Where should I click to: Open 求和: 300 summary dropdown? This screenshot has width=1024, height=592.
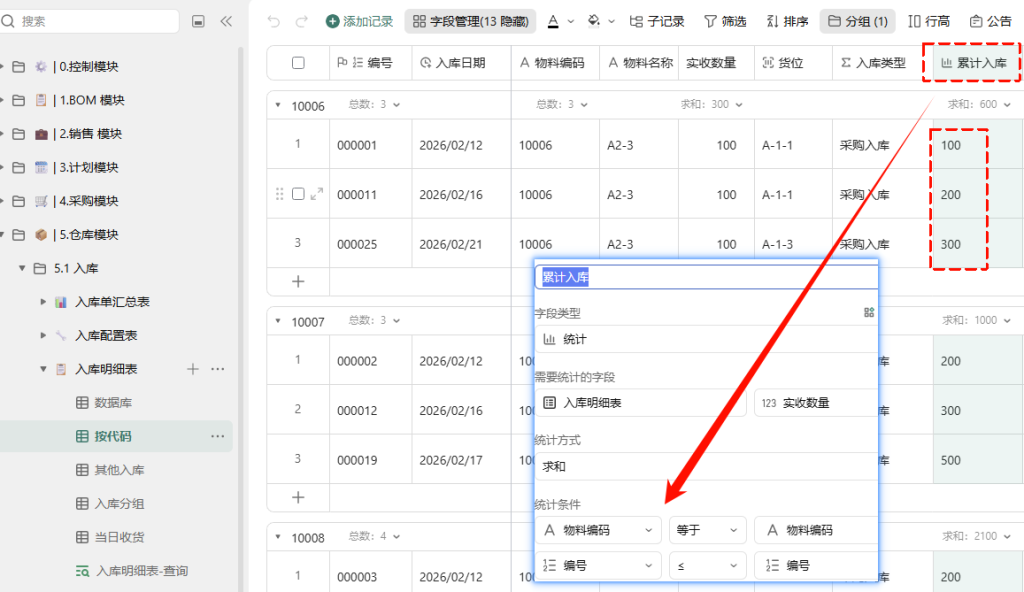click(x=711, y=105)
